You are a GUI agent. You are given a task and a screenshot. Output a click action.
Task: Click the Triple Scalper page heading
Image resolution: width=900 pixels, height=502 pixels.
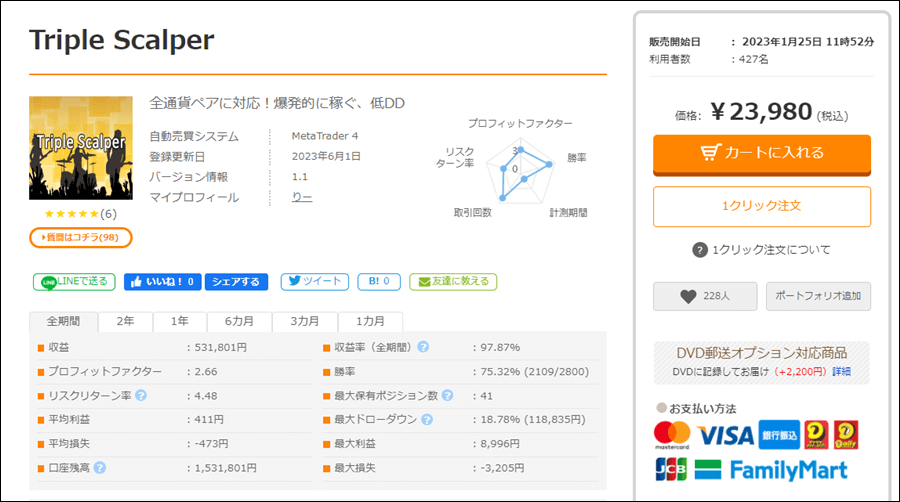(122, 40)
